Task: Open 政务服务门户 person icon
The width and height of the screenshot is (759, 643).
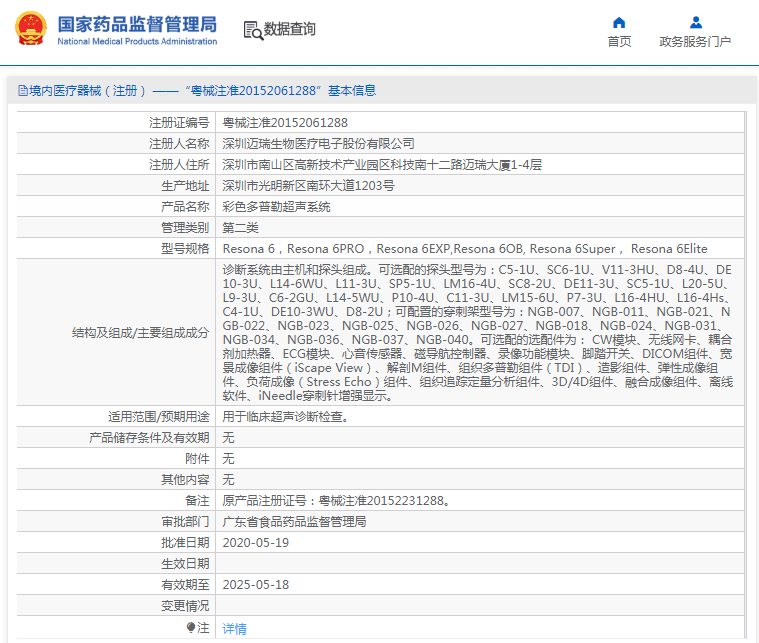Action: (x=696, y=22)
